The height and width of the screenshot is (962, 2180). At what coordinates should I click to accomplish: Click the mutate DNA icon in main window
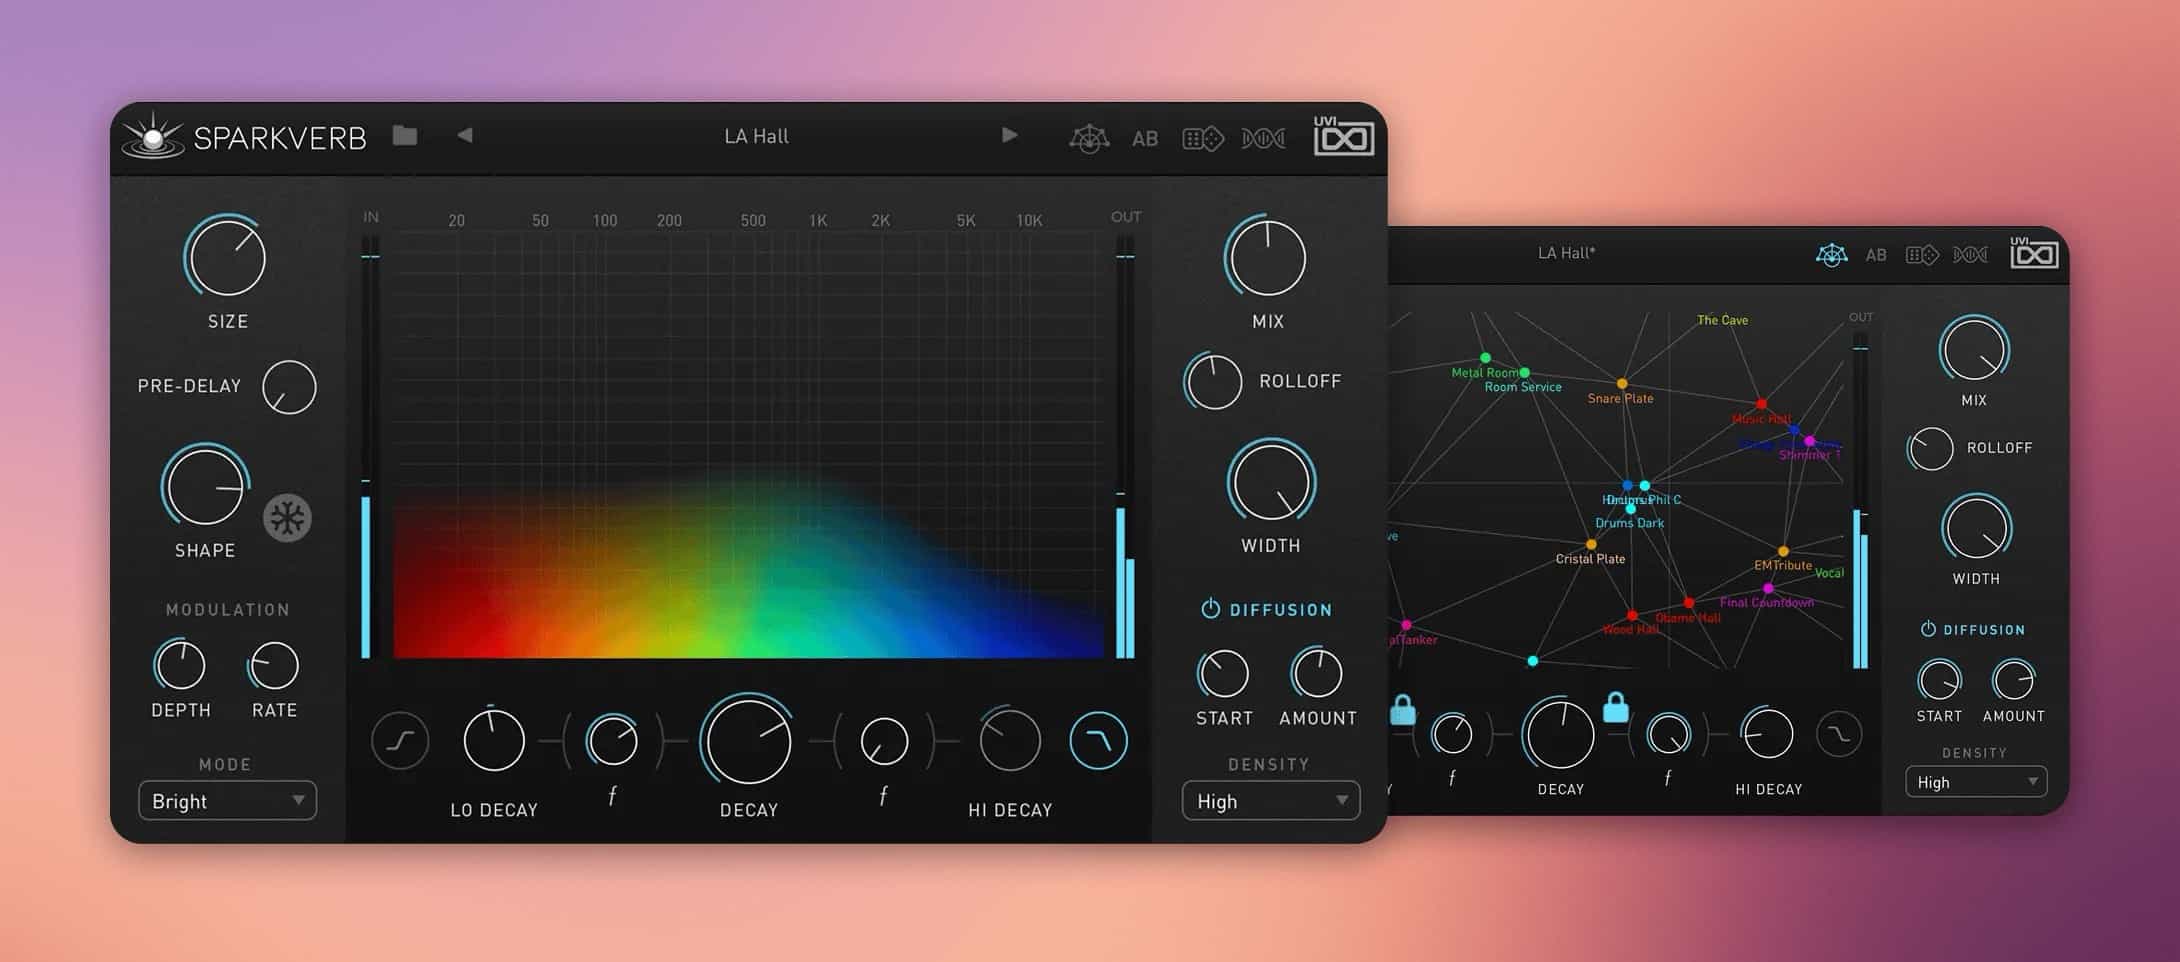click(1263, 139)
